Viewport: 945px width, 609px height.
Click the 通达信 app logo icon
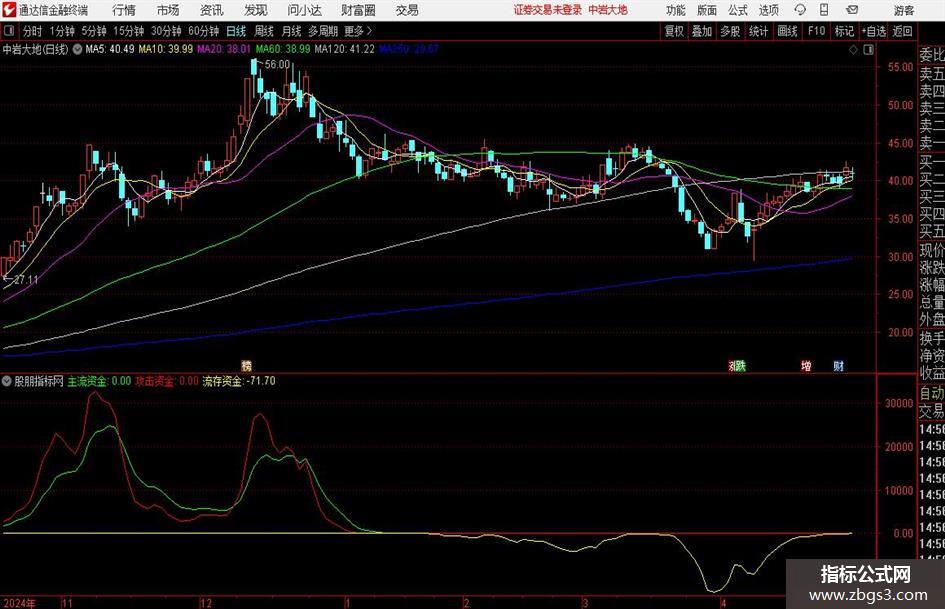[9, 10]
